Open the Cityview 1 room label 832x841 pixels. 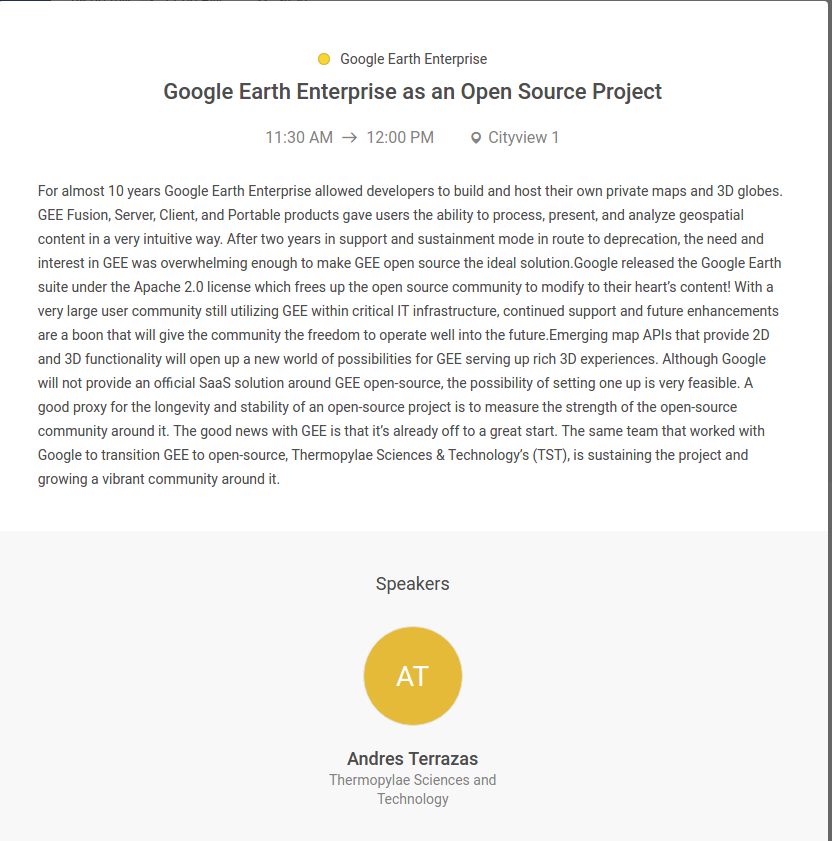[x=524, y=138]
